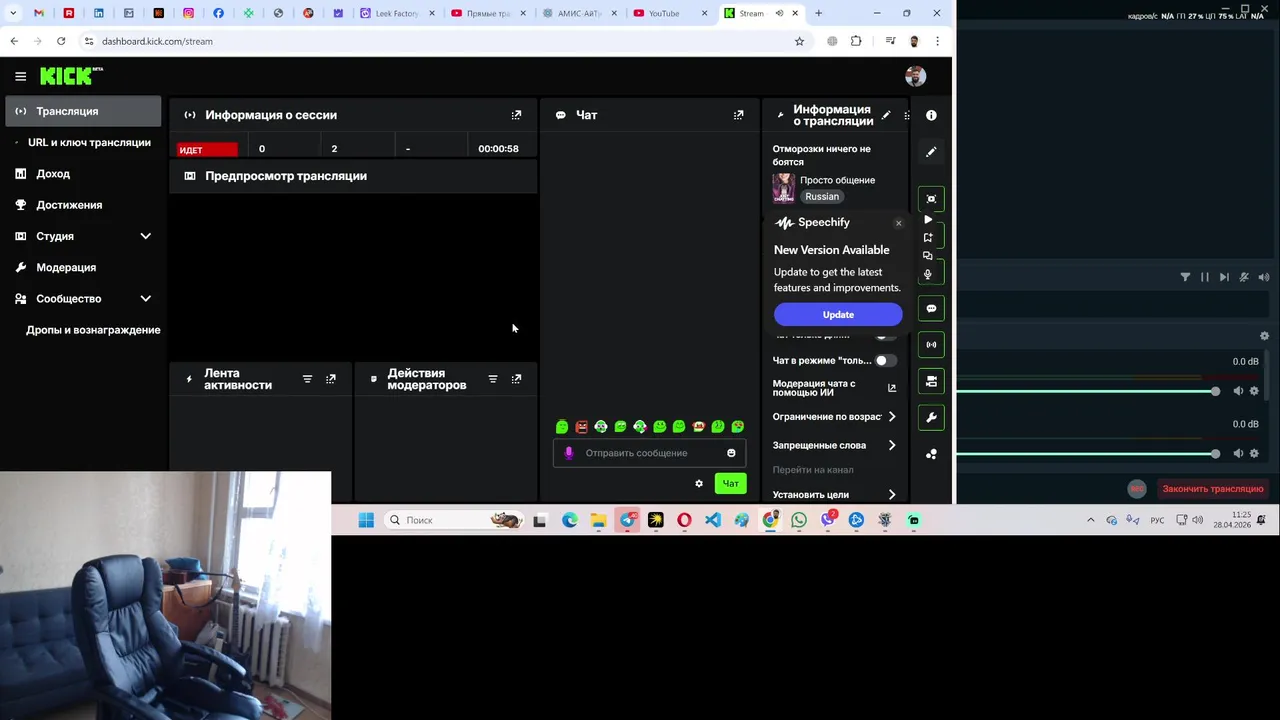This screenshot has height=720, width=1280.
Task: Pop out the Чат panel
Action: point(738,115)
